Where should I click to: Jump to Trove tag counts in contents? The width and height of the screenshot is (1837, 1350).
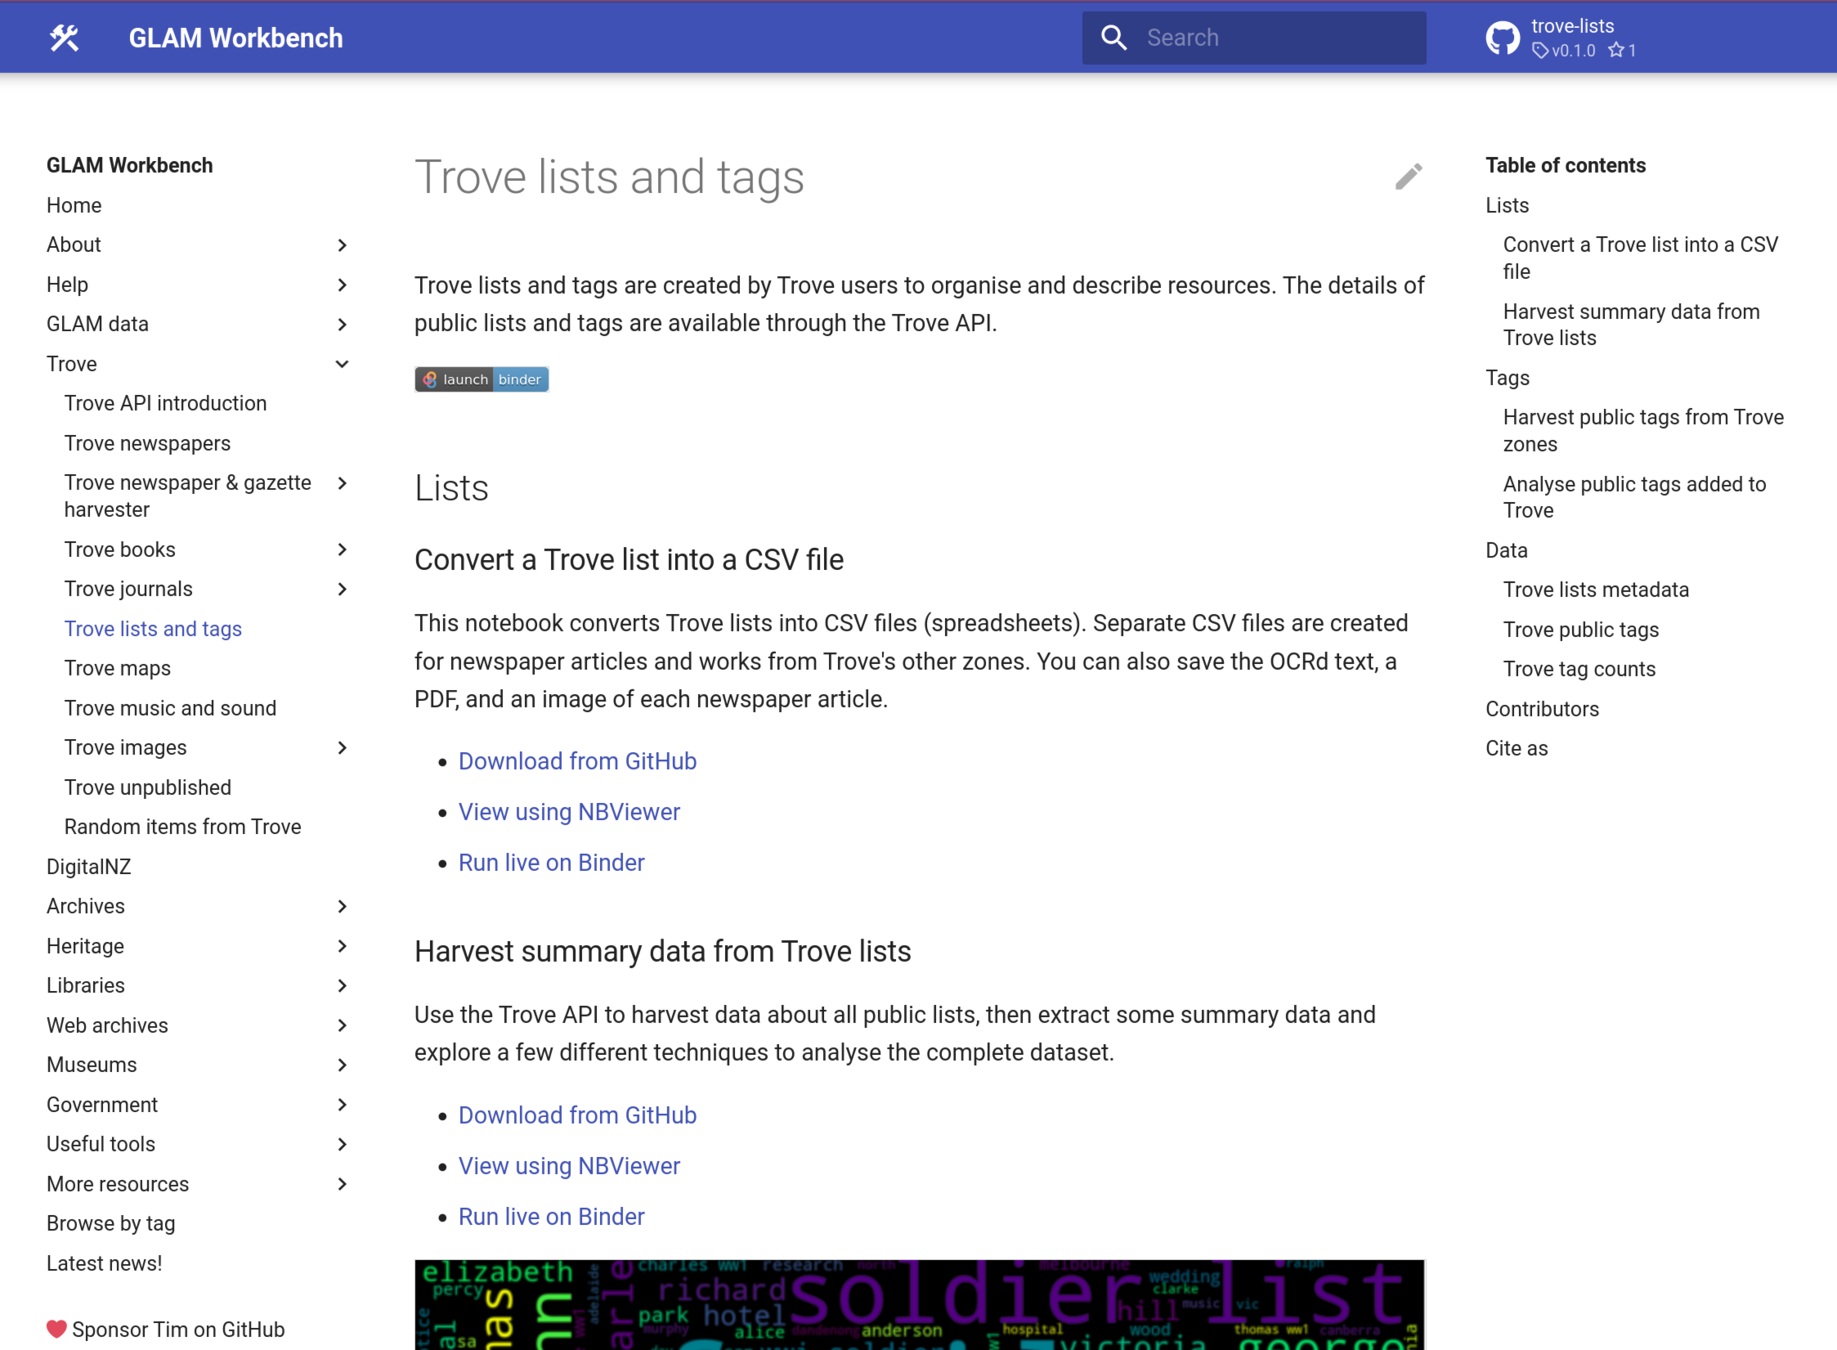point(1579,669)
